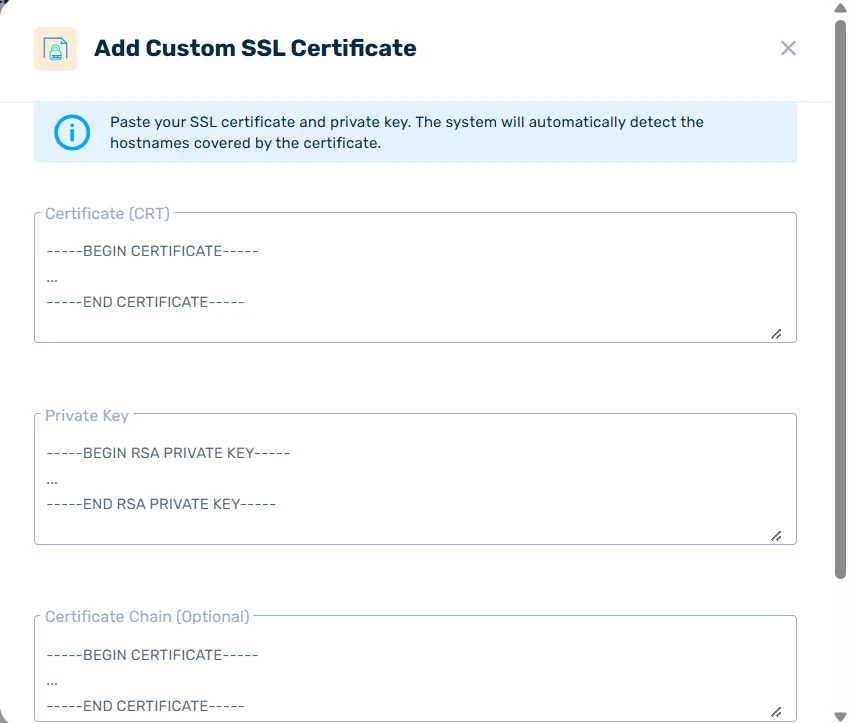Focus the Certificate (CRT) text area
The height and width of the screenshot is (723, 849).
click(415, 278)
